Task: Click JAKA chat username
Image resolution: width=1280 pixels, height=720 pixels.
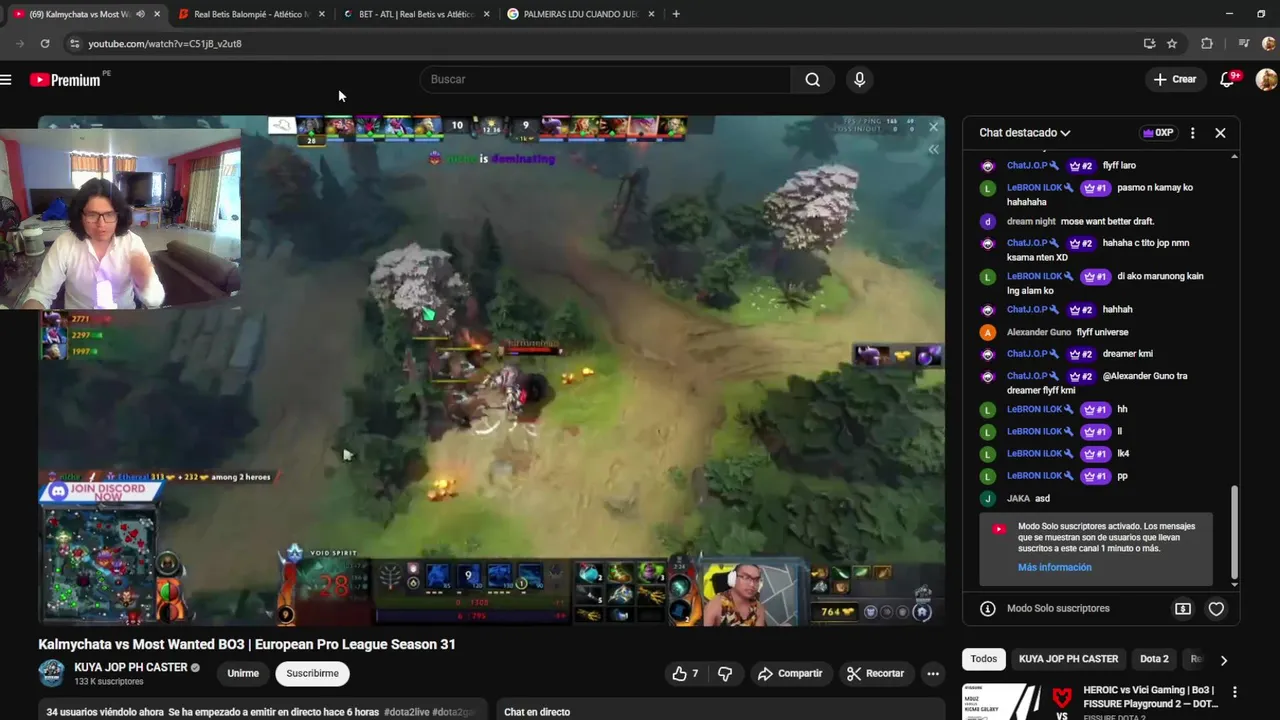Action: pyautogui.click(x=1018, y=498)
